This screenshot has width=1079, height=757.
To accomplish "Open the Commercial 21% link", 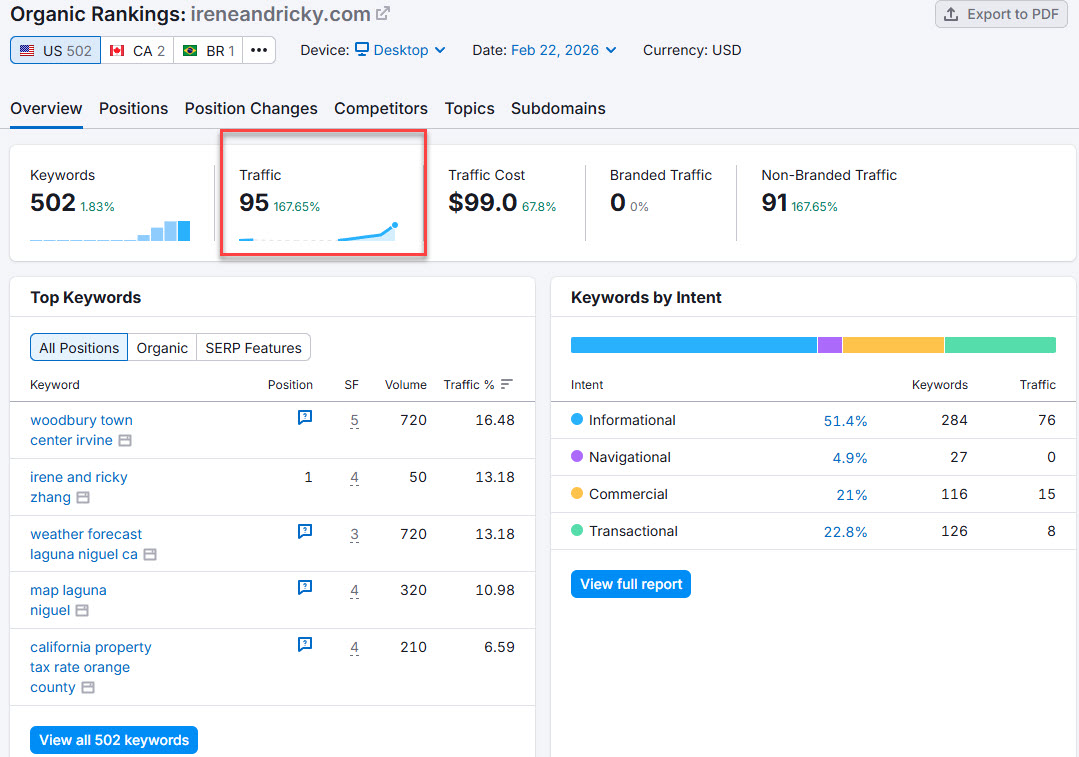I will tap(852, 495).
